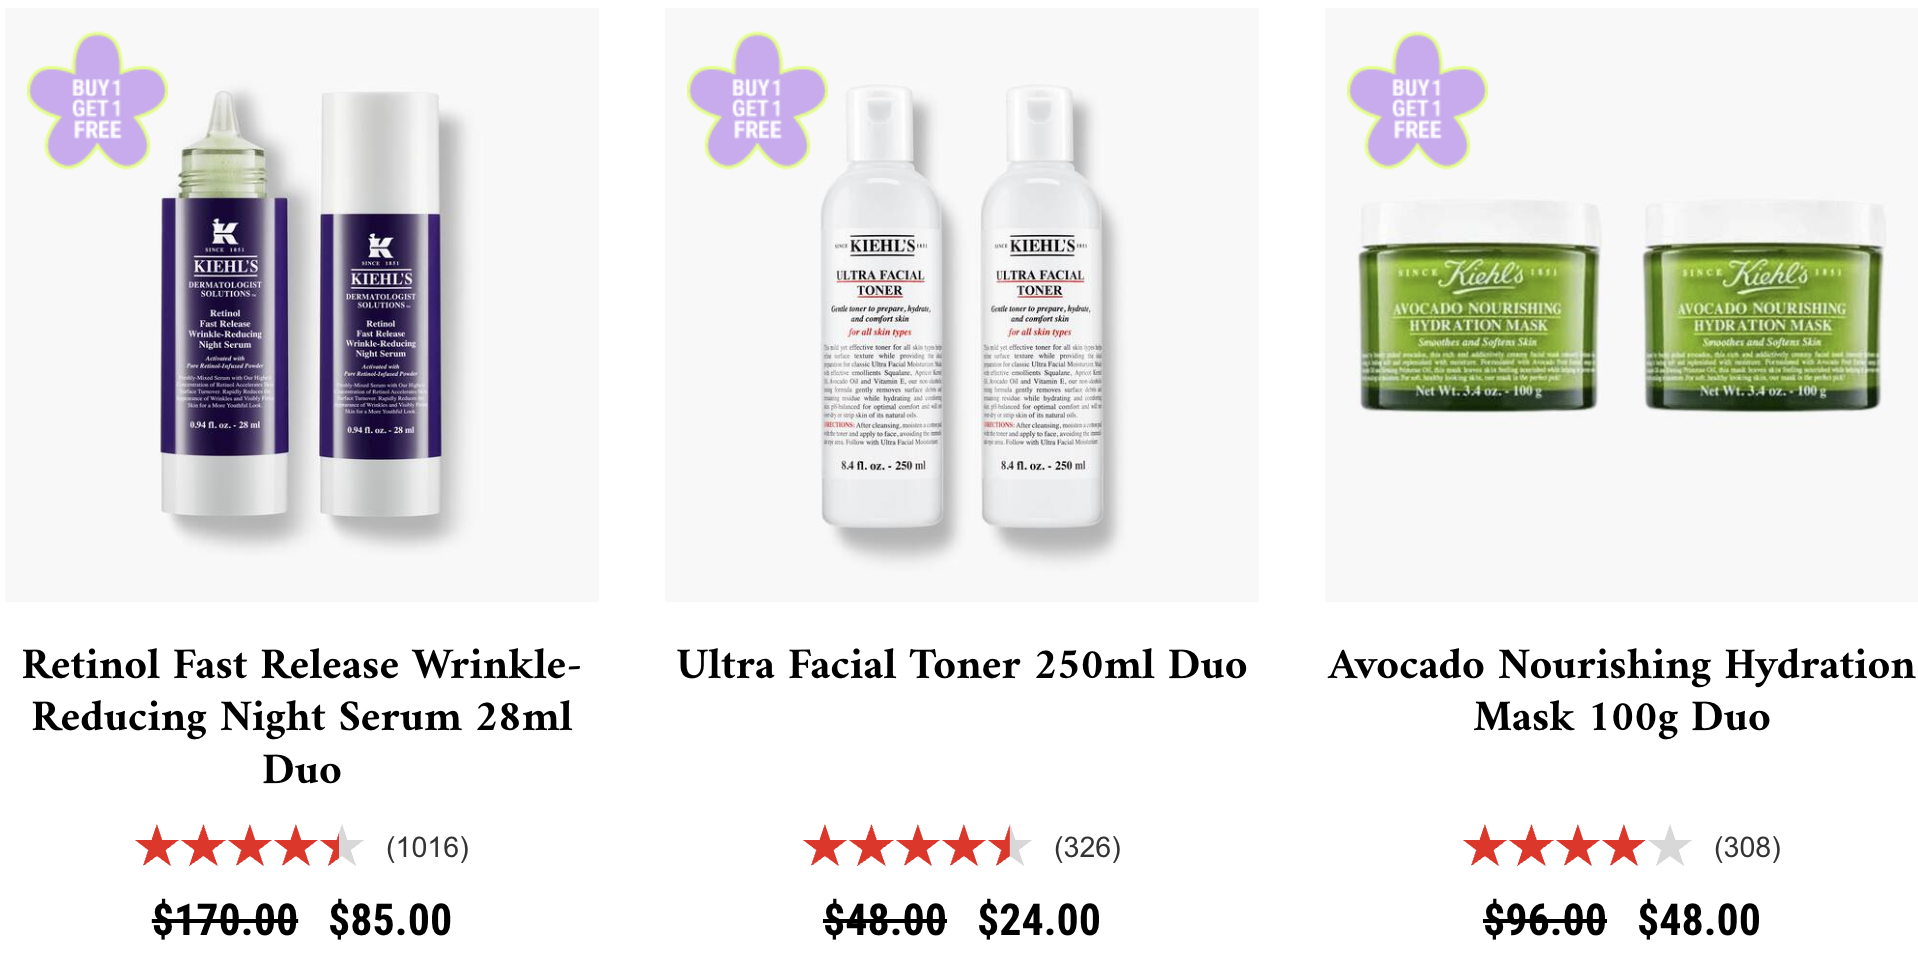Image resolution: width=1918 pixels, height=966 pixels.
Task: View the 308 reviews for Avocado Mask
Action: click(x=1748, y=848)
